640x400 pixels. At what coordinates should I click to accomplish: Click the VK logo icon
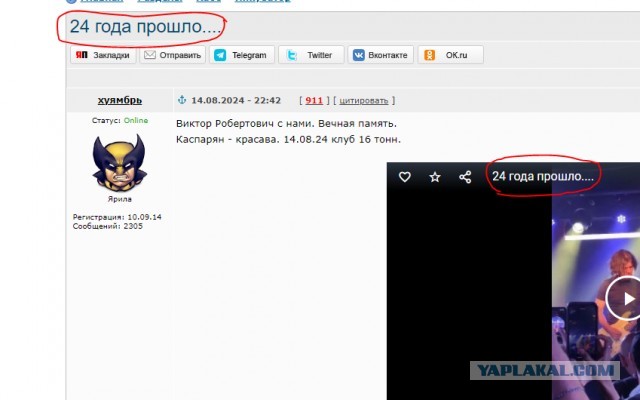tap(358, 55)
